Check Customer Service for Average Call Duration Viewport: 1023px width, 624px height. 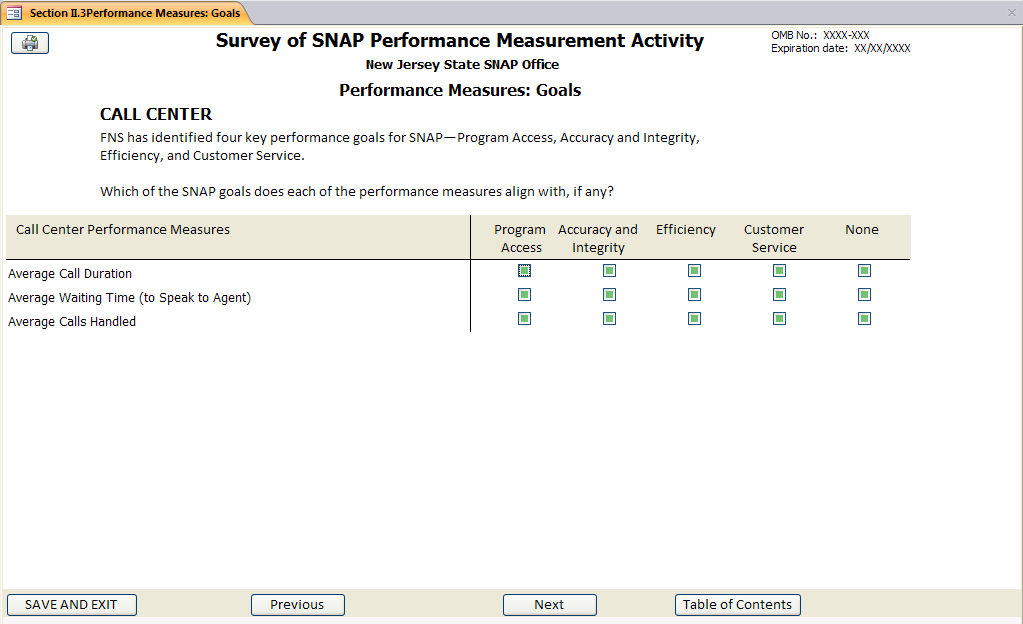coord(779,271)
